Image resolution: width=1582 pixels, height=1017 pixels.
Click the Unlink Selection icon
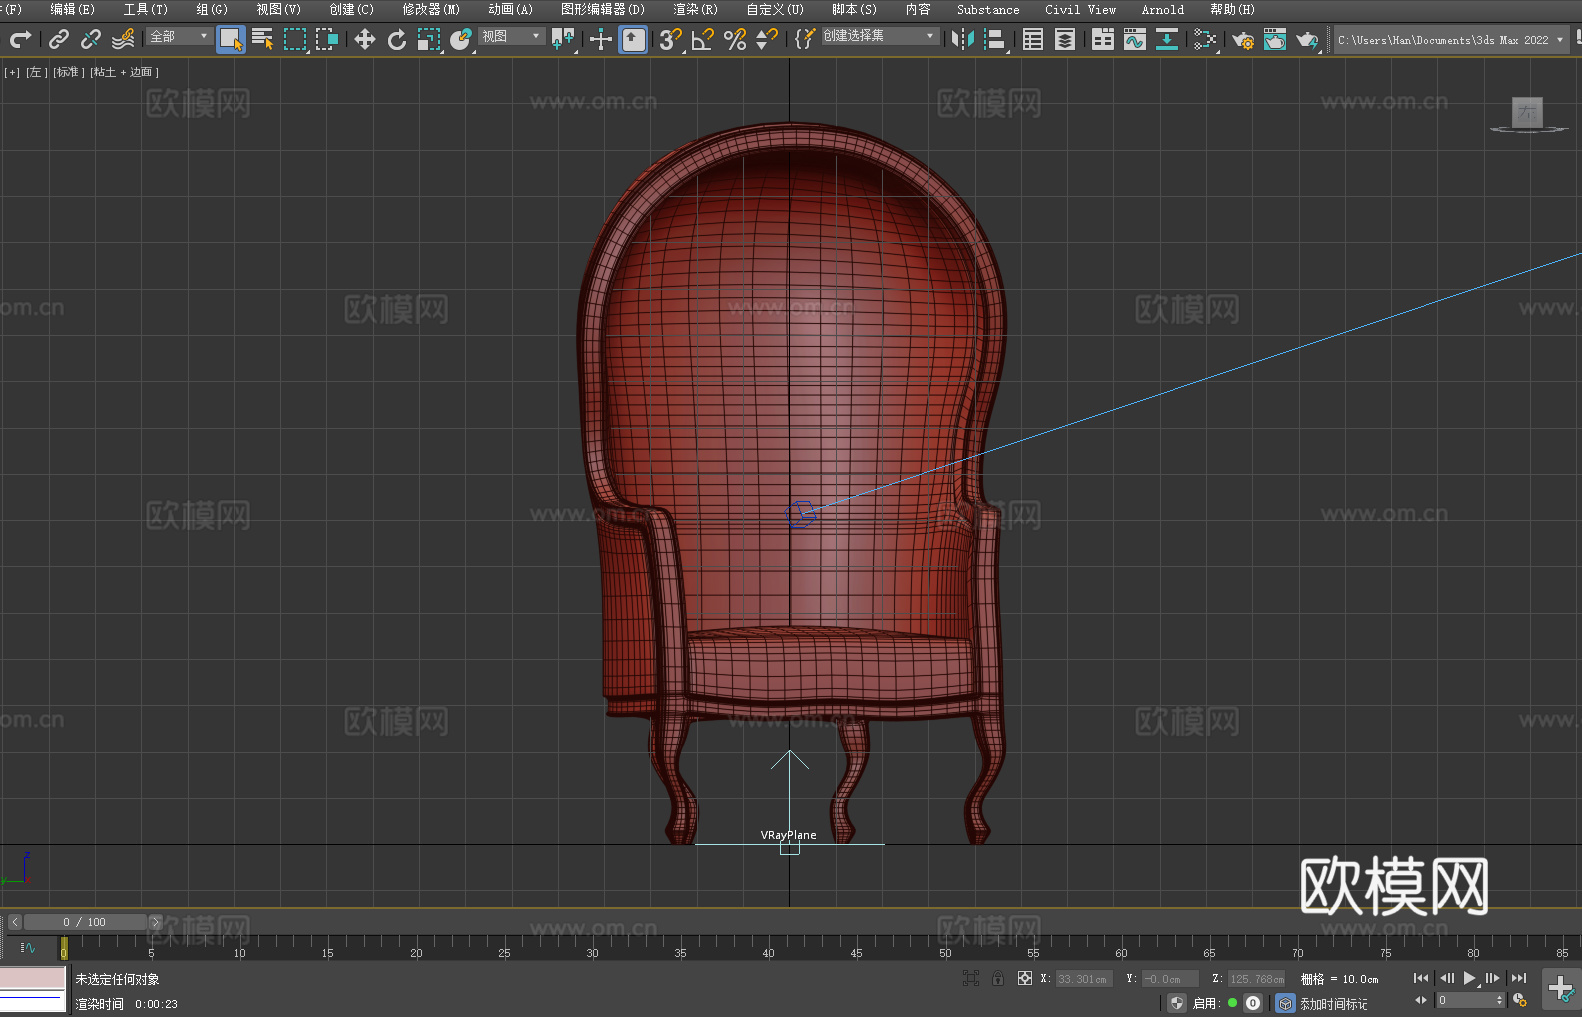(x=91, y=39)
